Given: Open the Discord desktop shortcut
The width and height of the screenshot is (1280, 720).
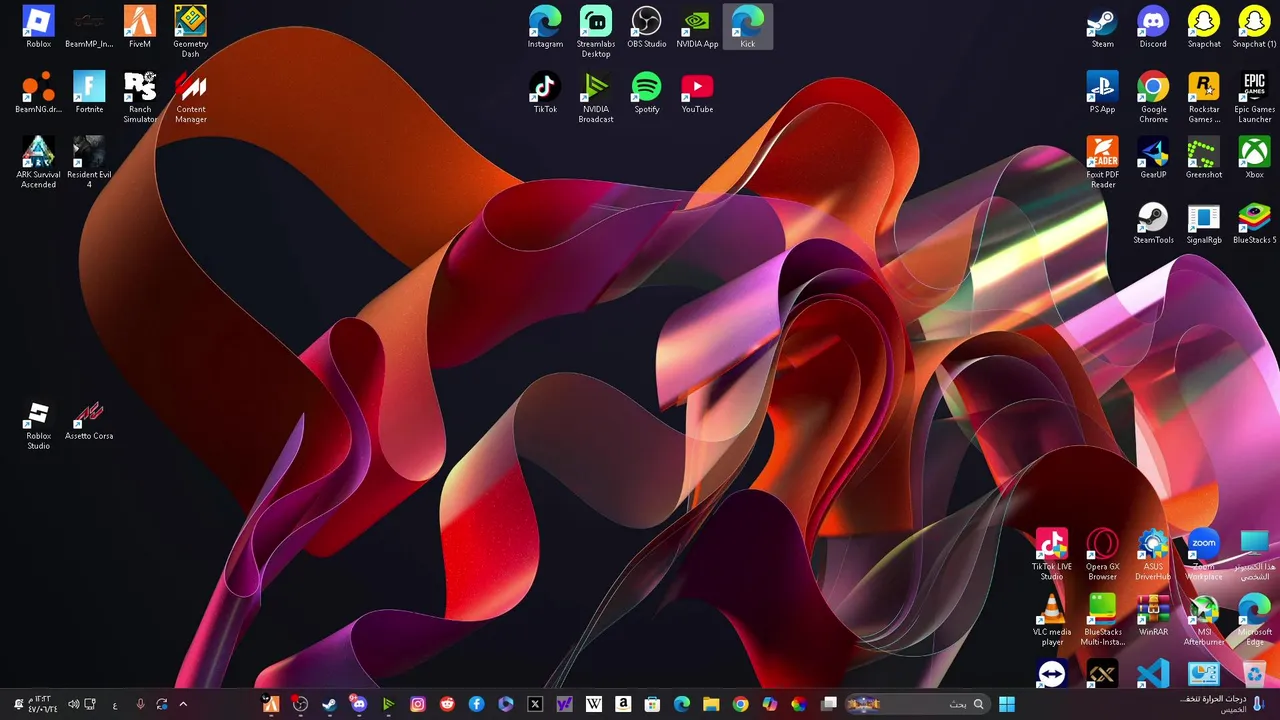Looking at the screenshot, I should click(x=1153, y=27).
